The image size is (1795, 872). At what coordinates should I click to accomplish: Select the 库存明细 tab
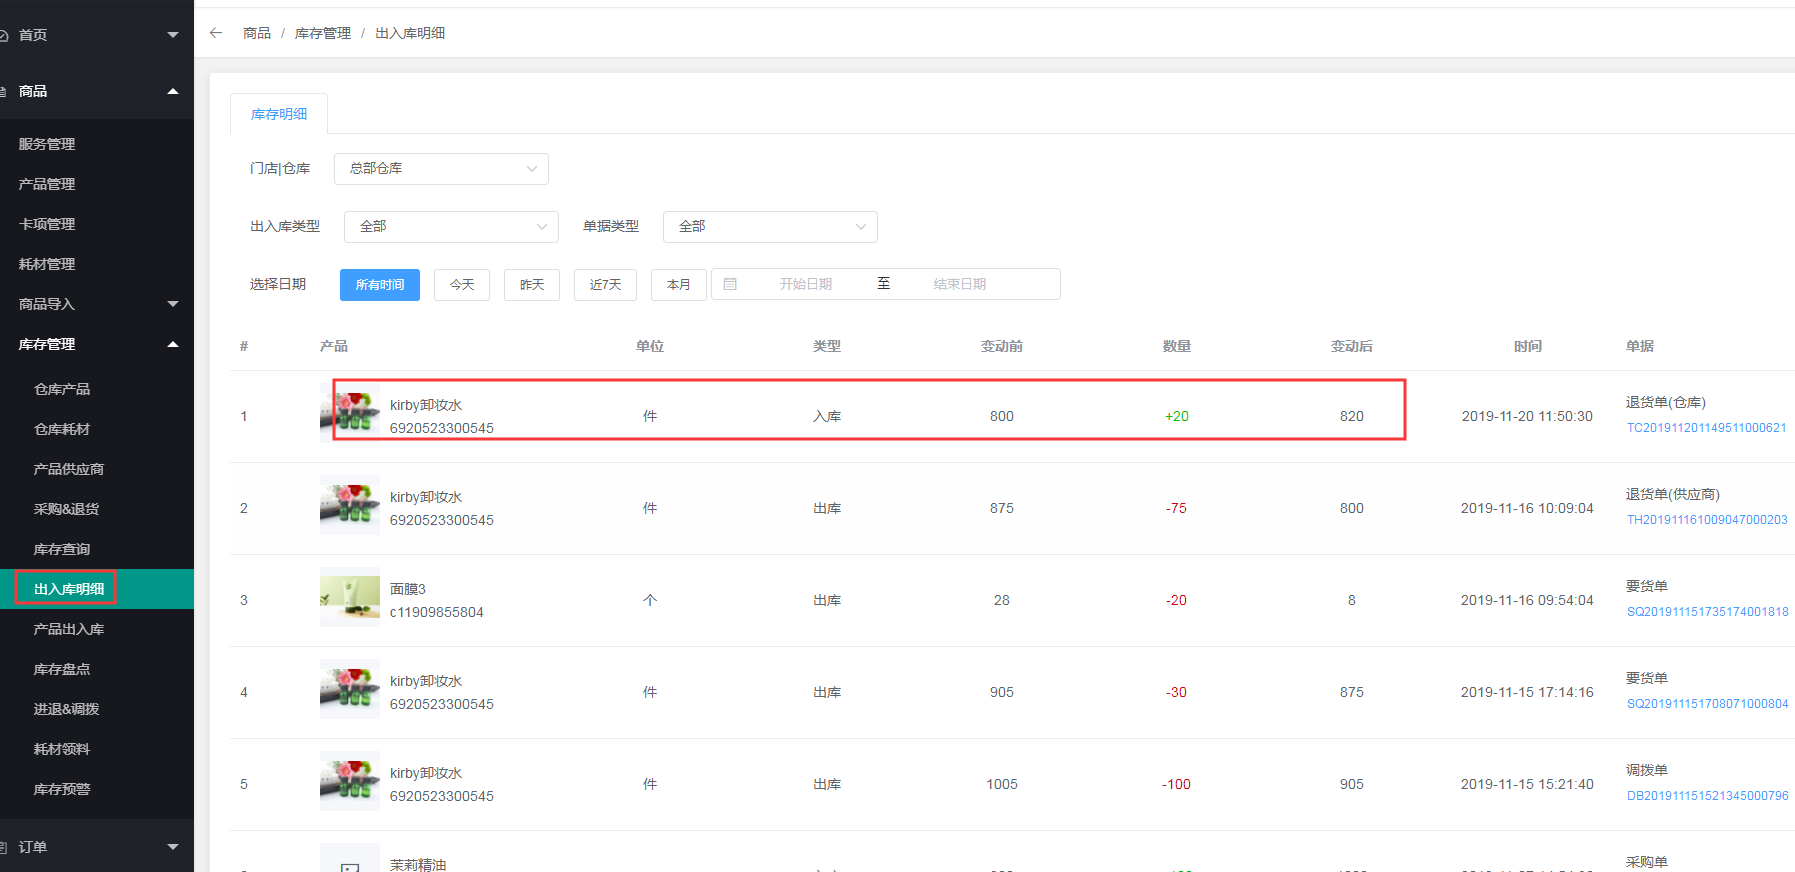(x=279, y=114)
